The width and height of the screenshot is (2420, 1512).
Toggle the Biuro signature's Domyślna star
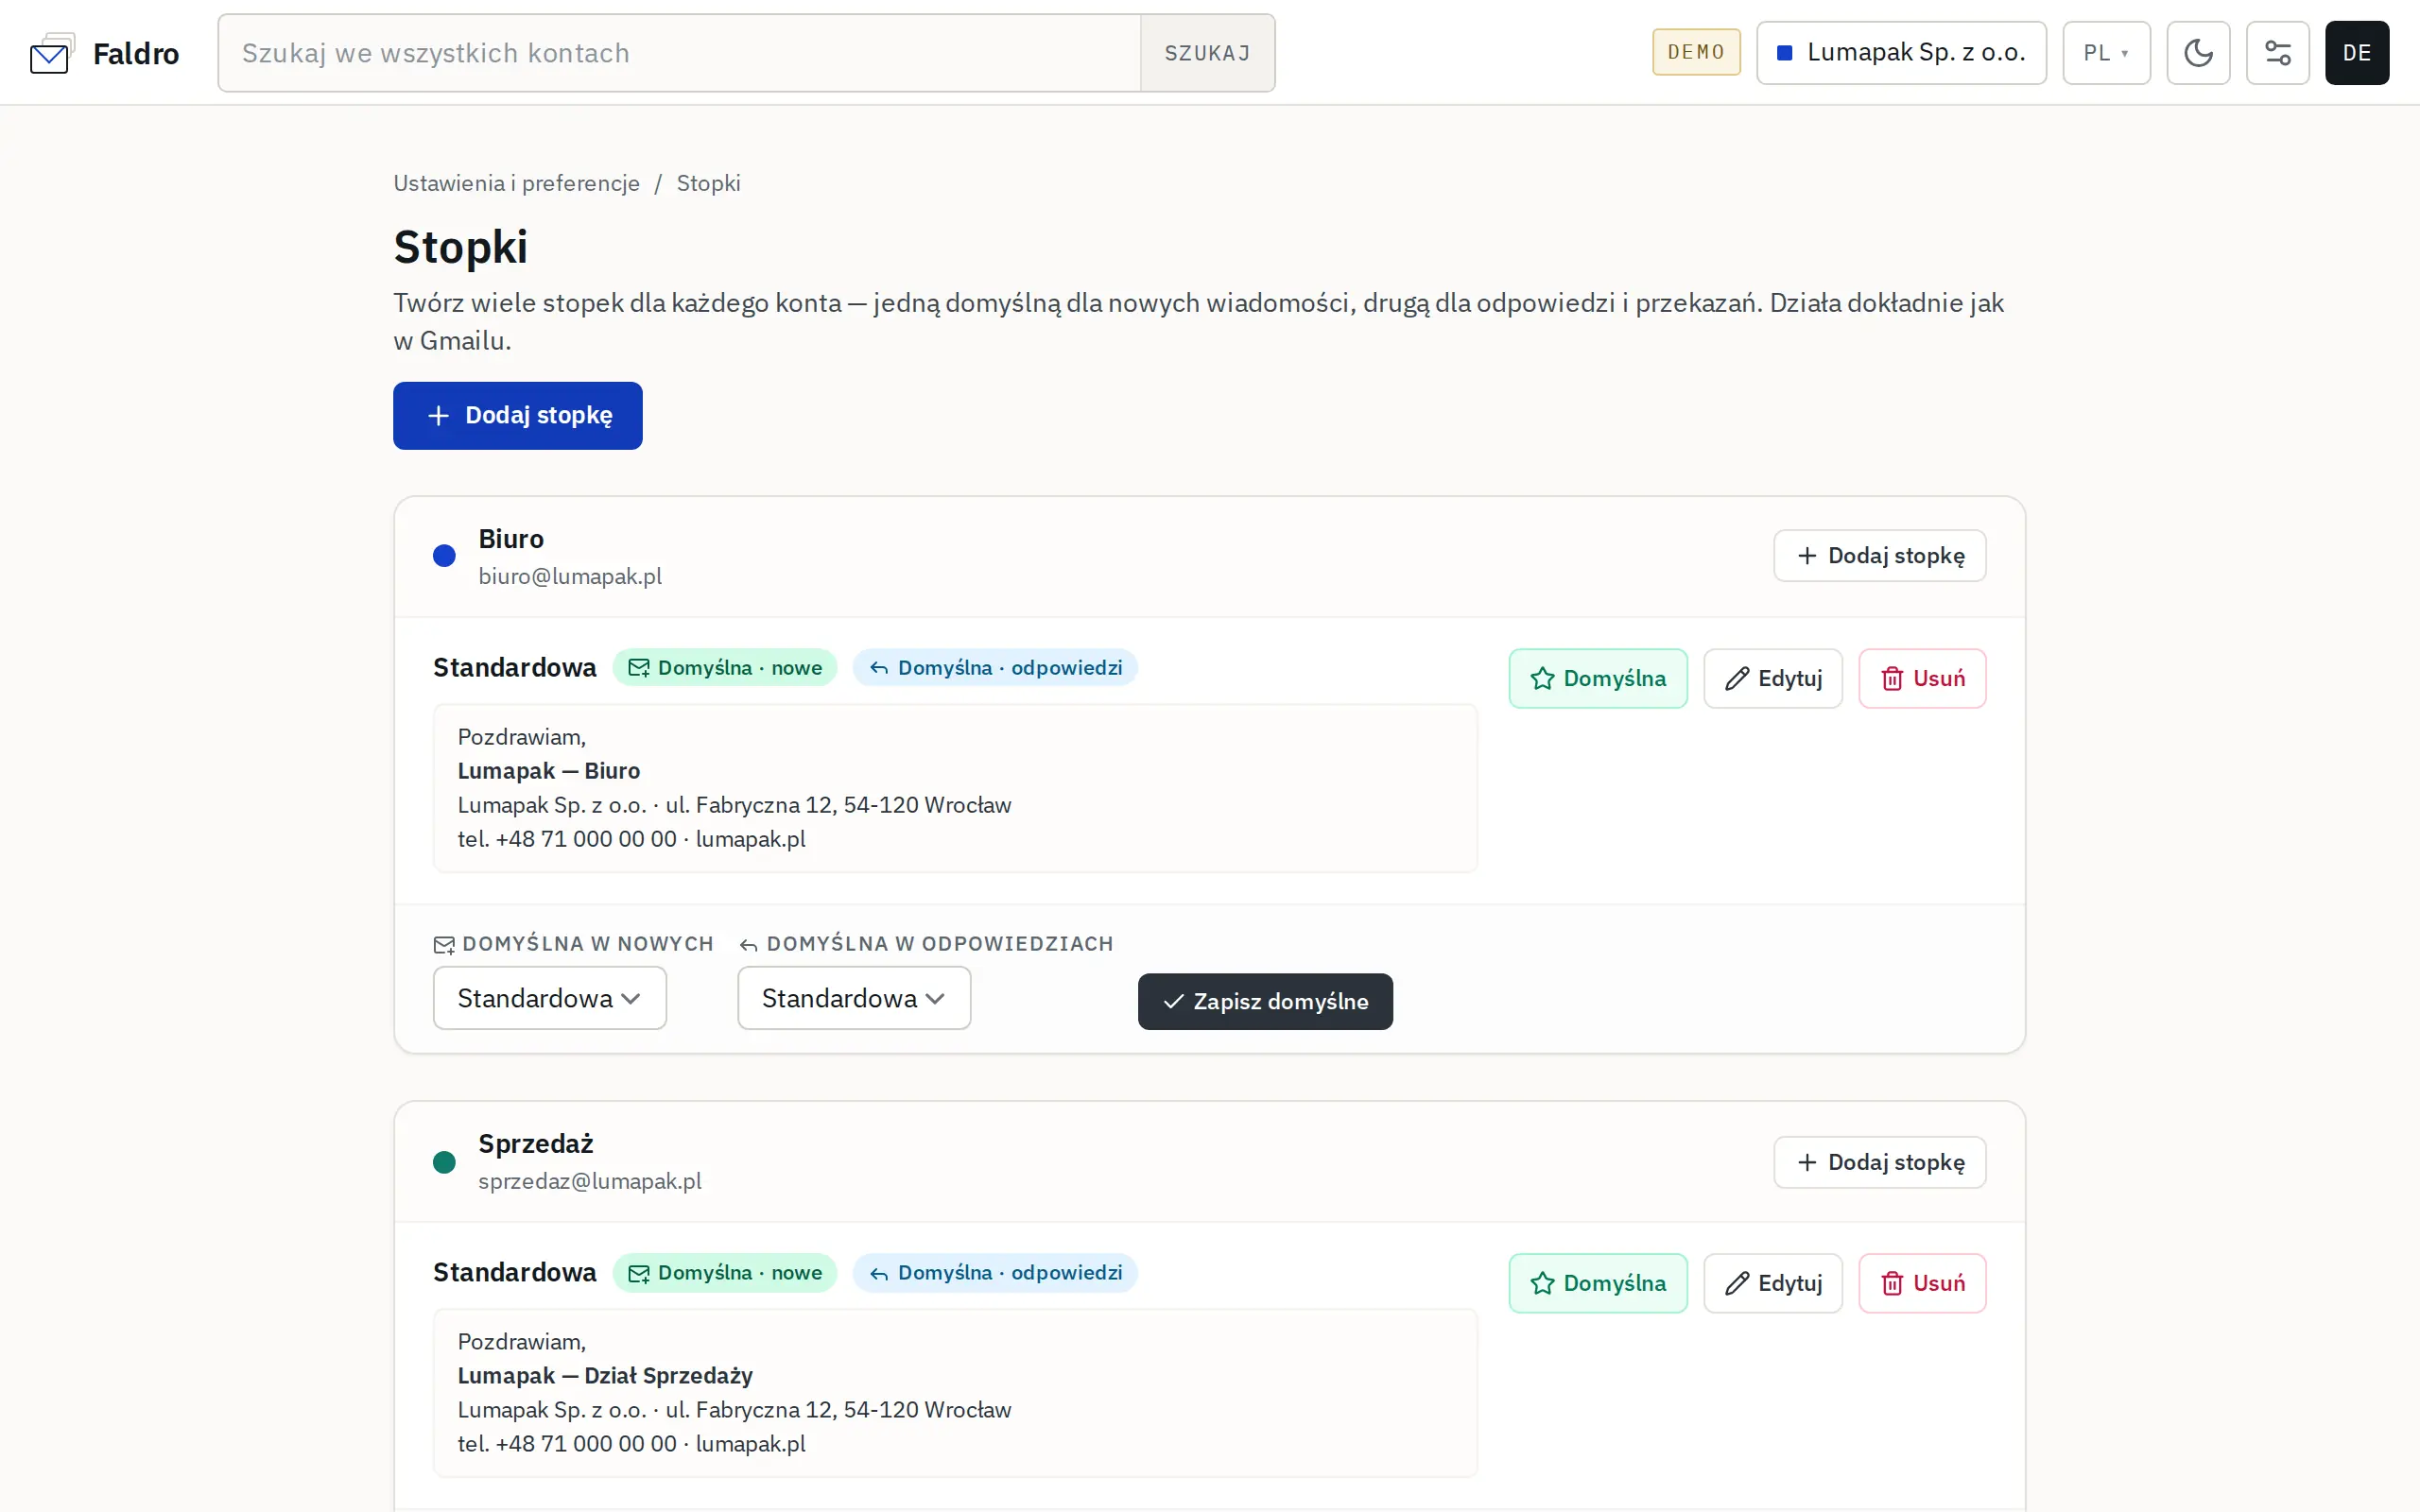point(1598,679)
